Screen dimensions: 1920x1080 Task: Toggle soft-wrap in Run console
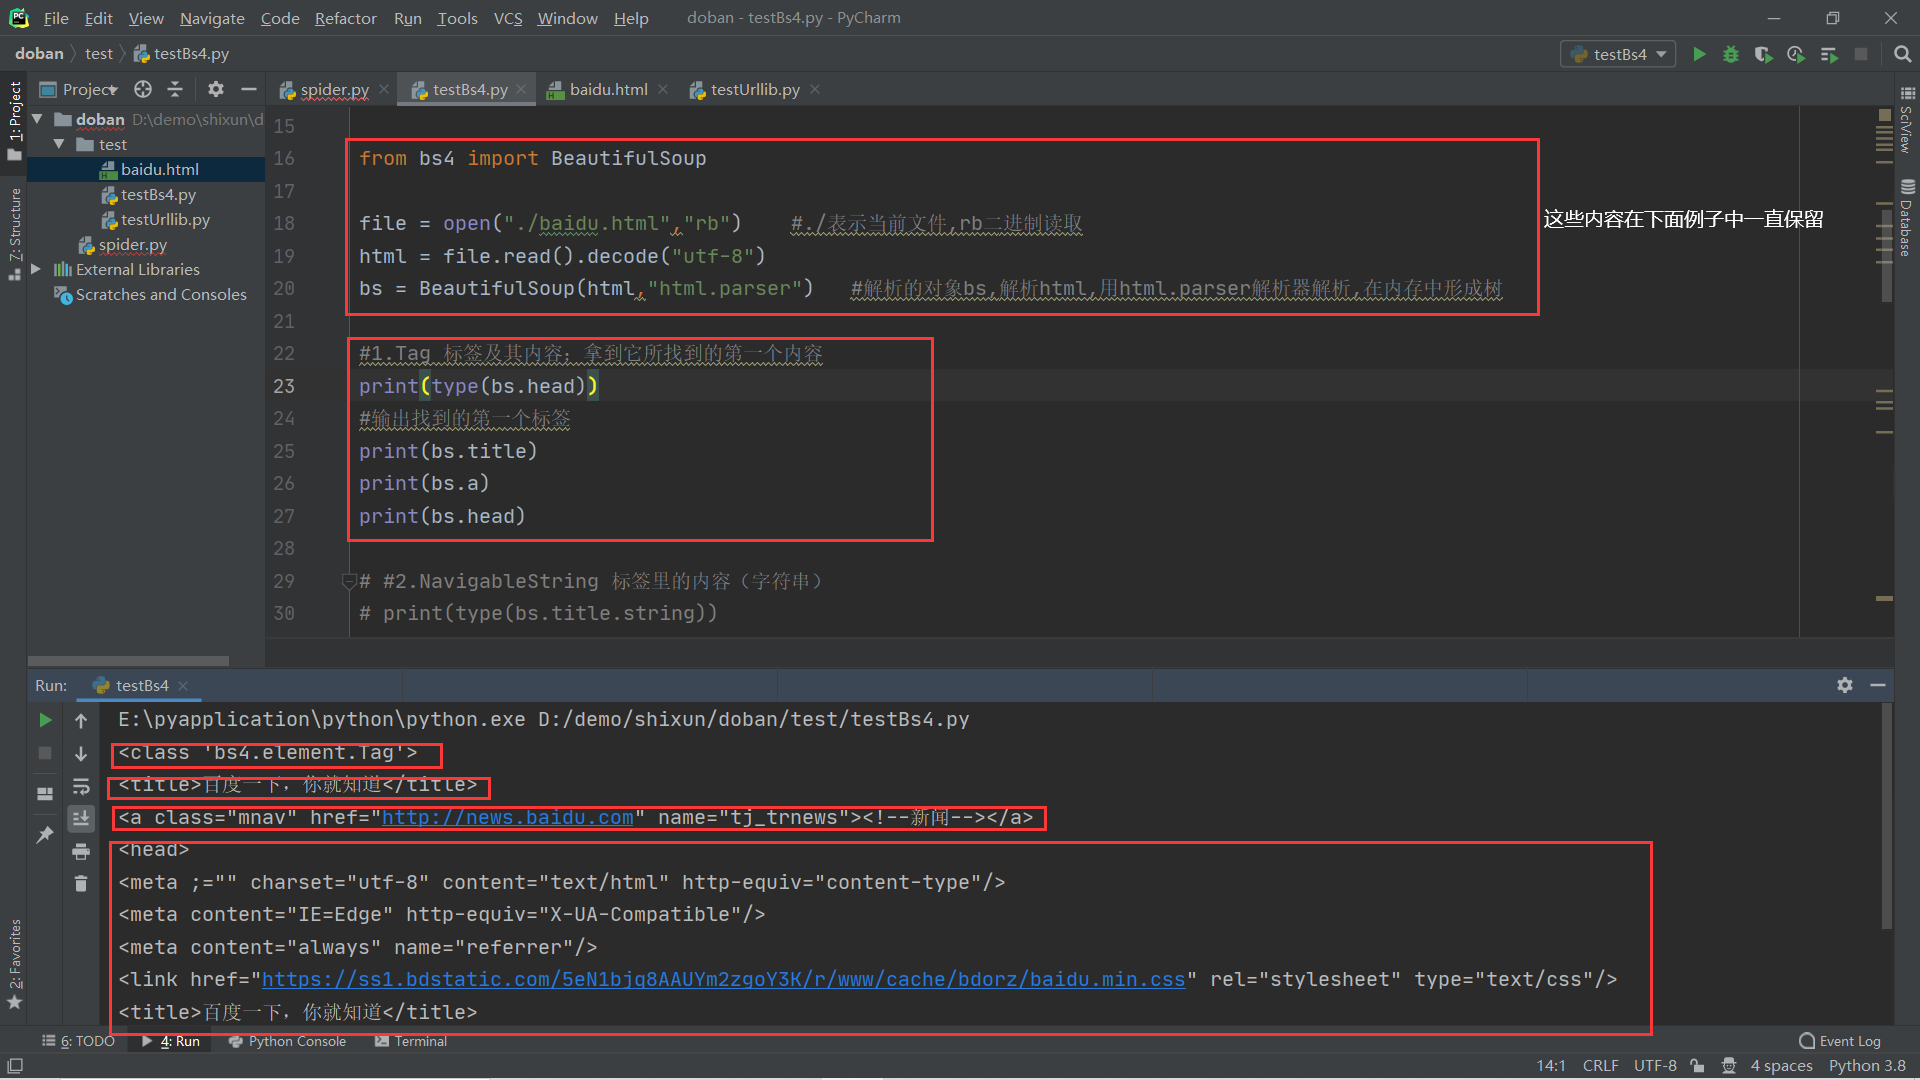[x=81, y=786]
